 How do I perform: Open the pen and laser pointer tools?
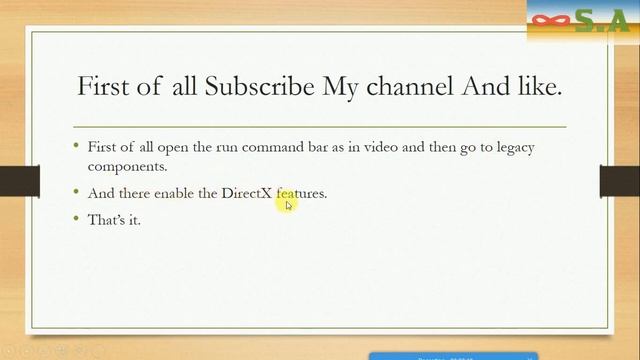[x=44, y=350]
